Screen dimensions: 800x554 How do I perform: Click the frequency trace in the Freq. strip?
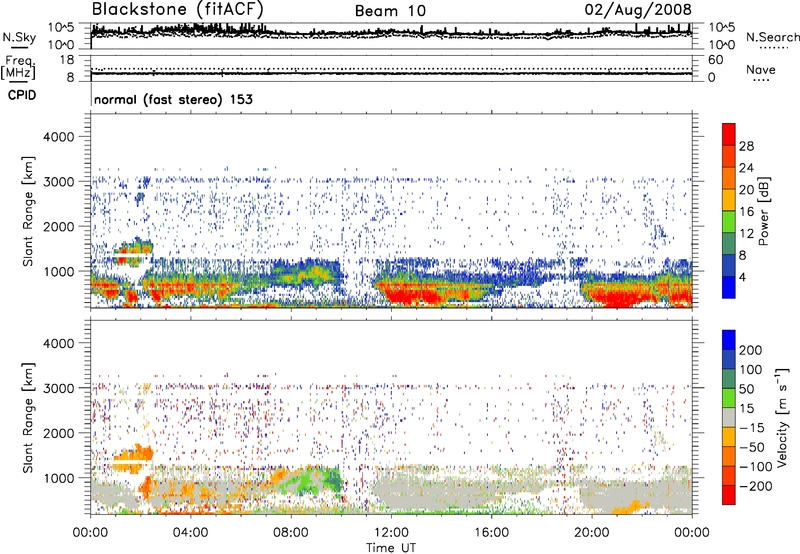(391, 73)
